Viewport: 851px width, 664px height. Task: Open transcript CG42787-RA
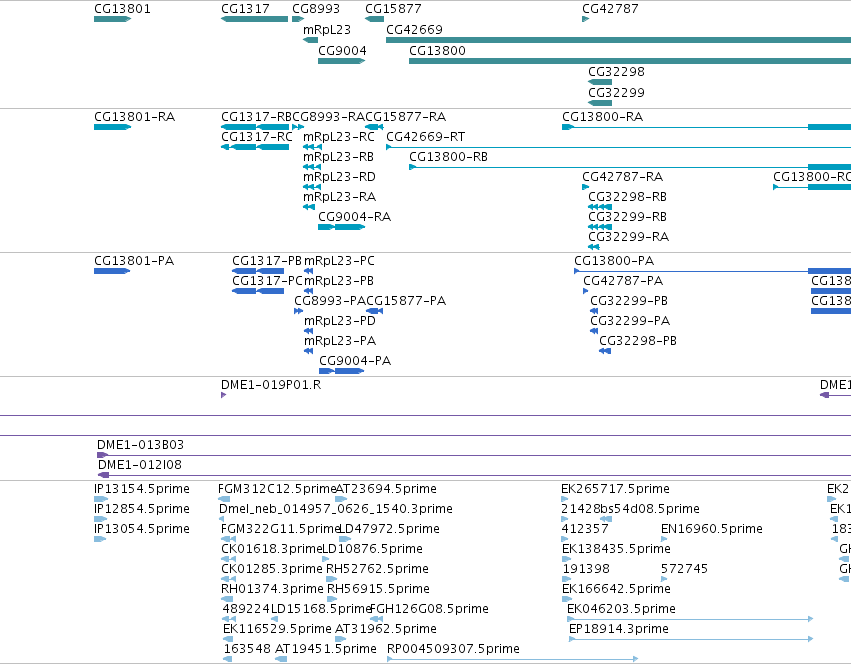pos(623,177)
